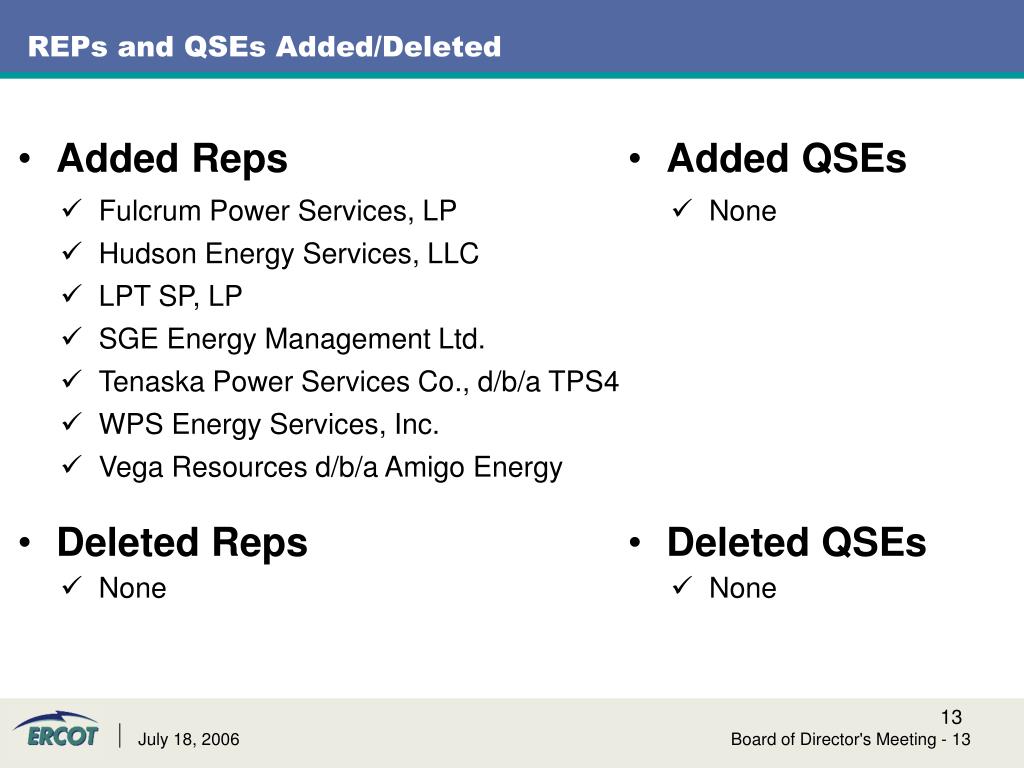The image size is (1024, 768).
Task: Click Tenaska Power Services Co. text line
Action: click(359, 381)
